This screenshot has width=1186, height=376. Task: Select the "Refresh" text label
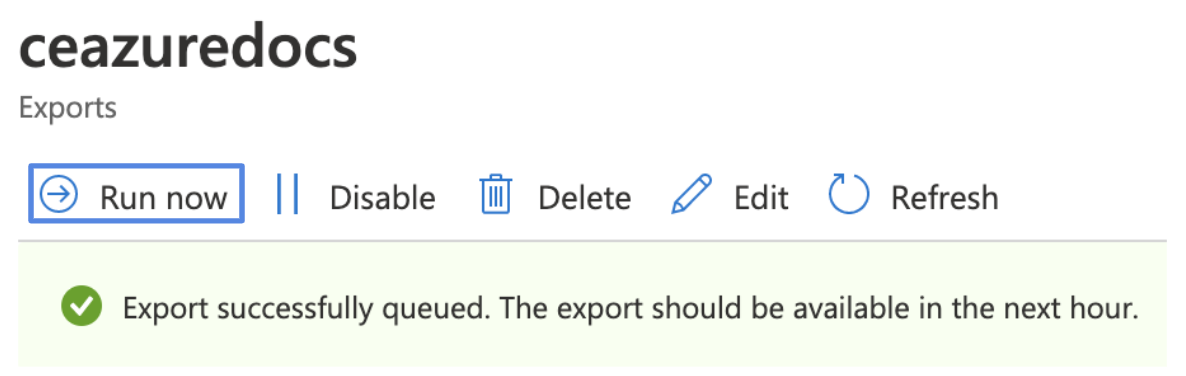click(x=945, y=197)
